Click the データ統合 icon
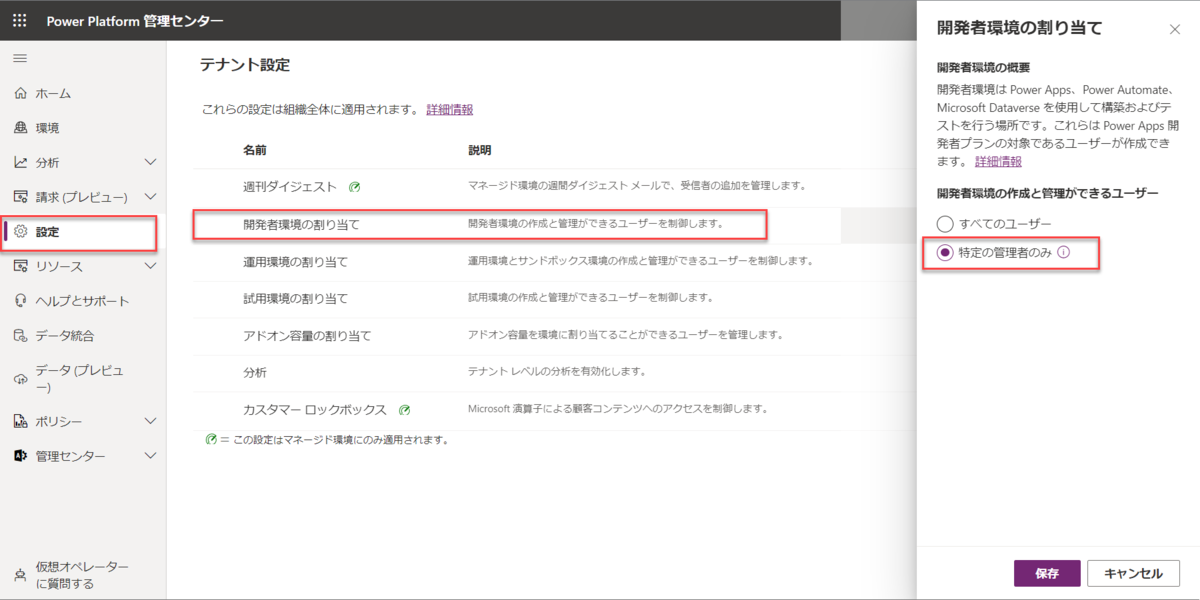This screenshot has width=1200, height=600. [20, 336]
